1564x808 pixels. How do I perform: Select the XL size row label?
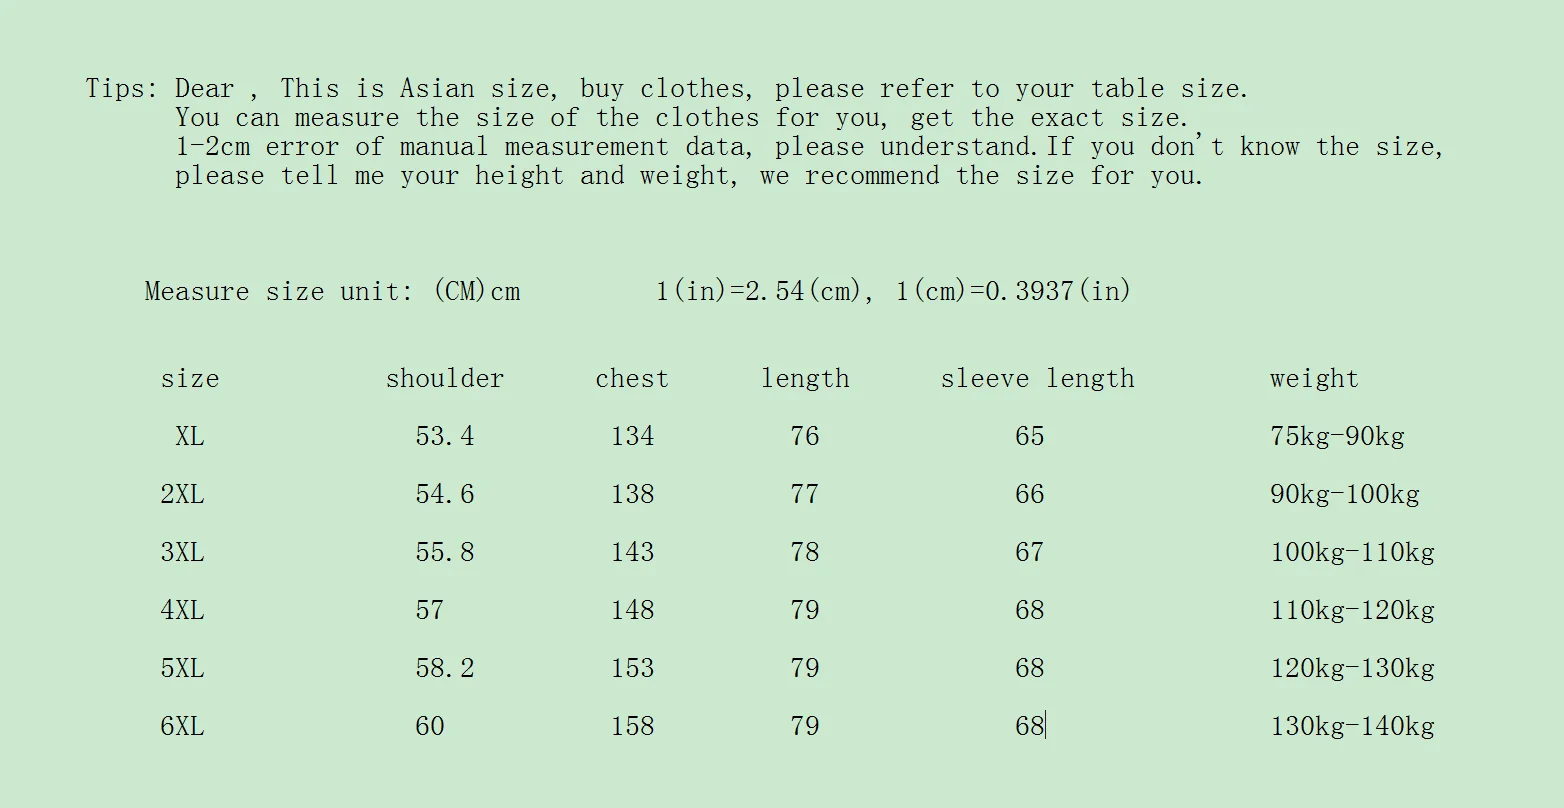190,437
